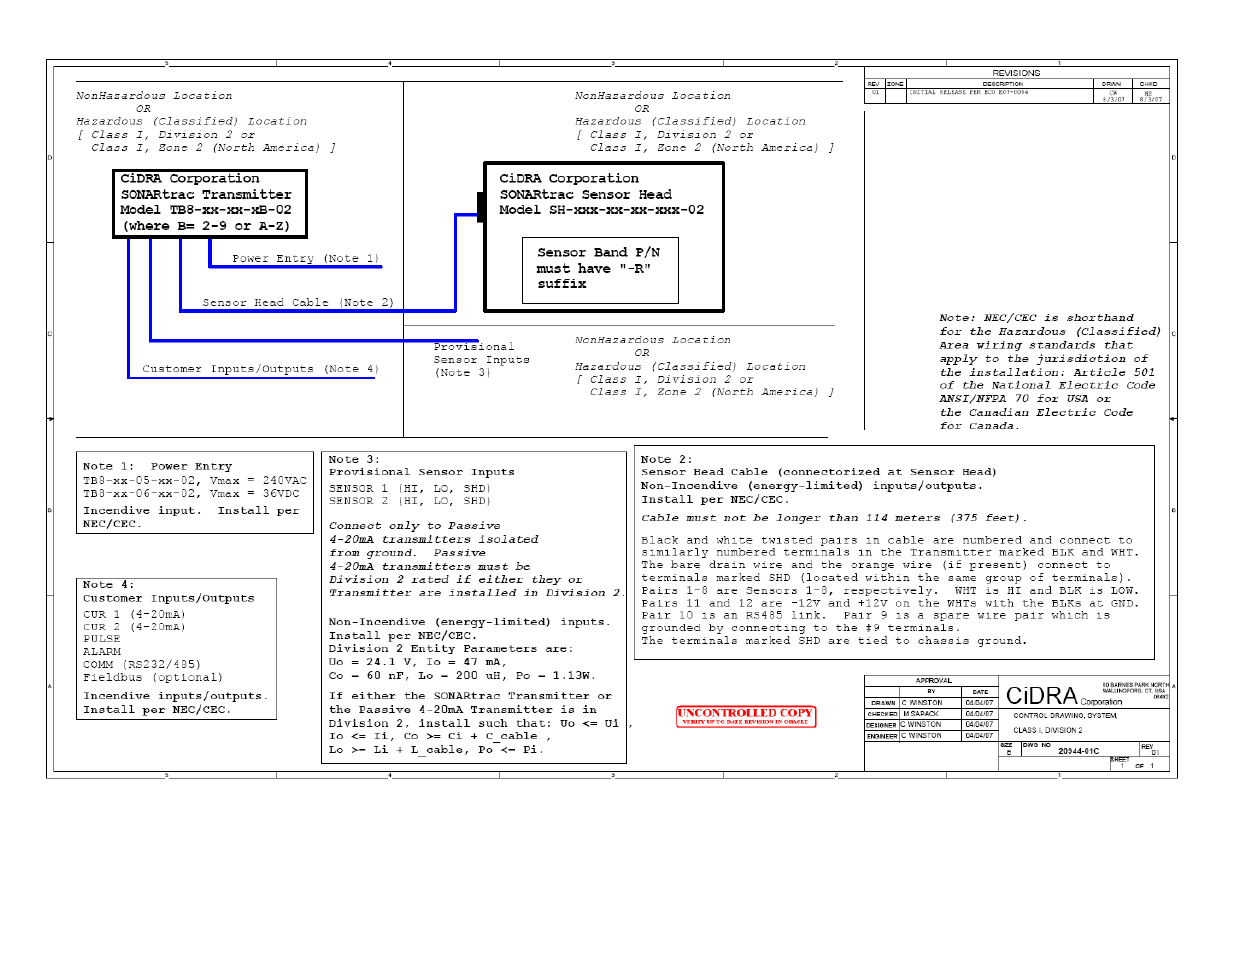Viewport: 1235px width, 954px height.
Task: Click the "tied to chassis ground" line
Action: coord(834,641)
